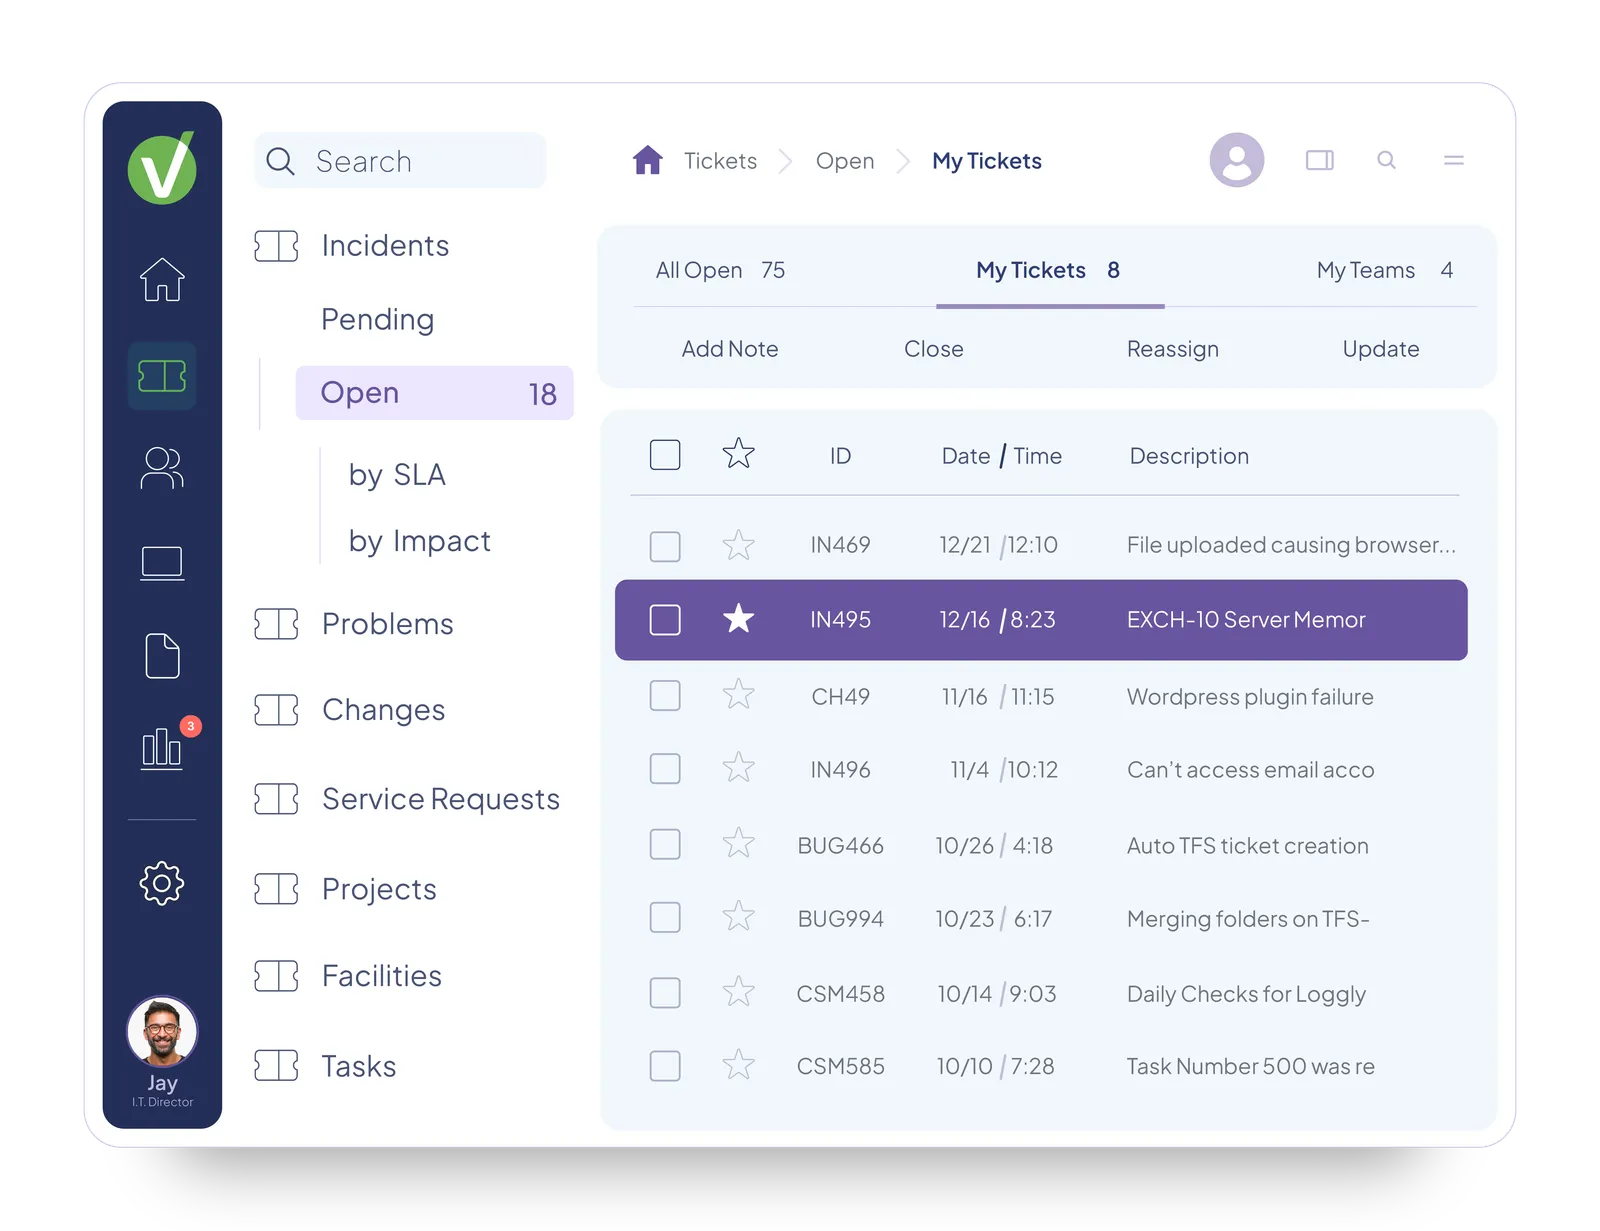
Task: Click Jay's profile photo in sidebar
Action: coord(162,1031)
